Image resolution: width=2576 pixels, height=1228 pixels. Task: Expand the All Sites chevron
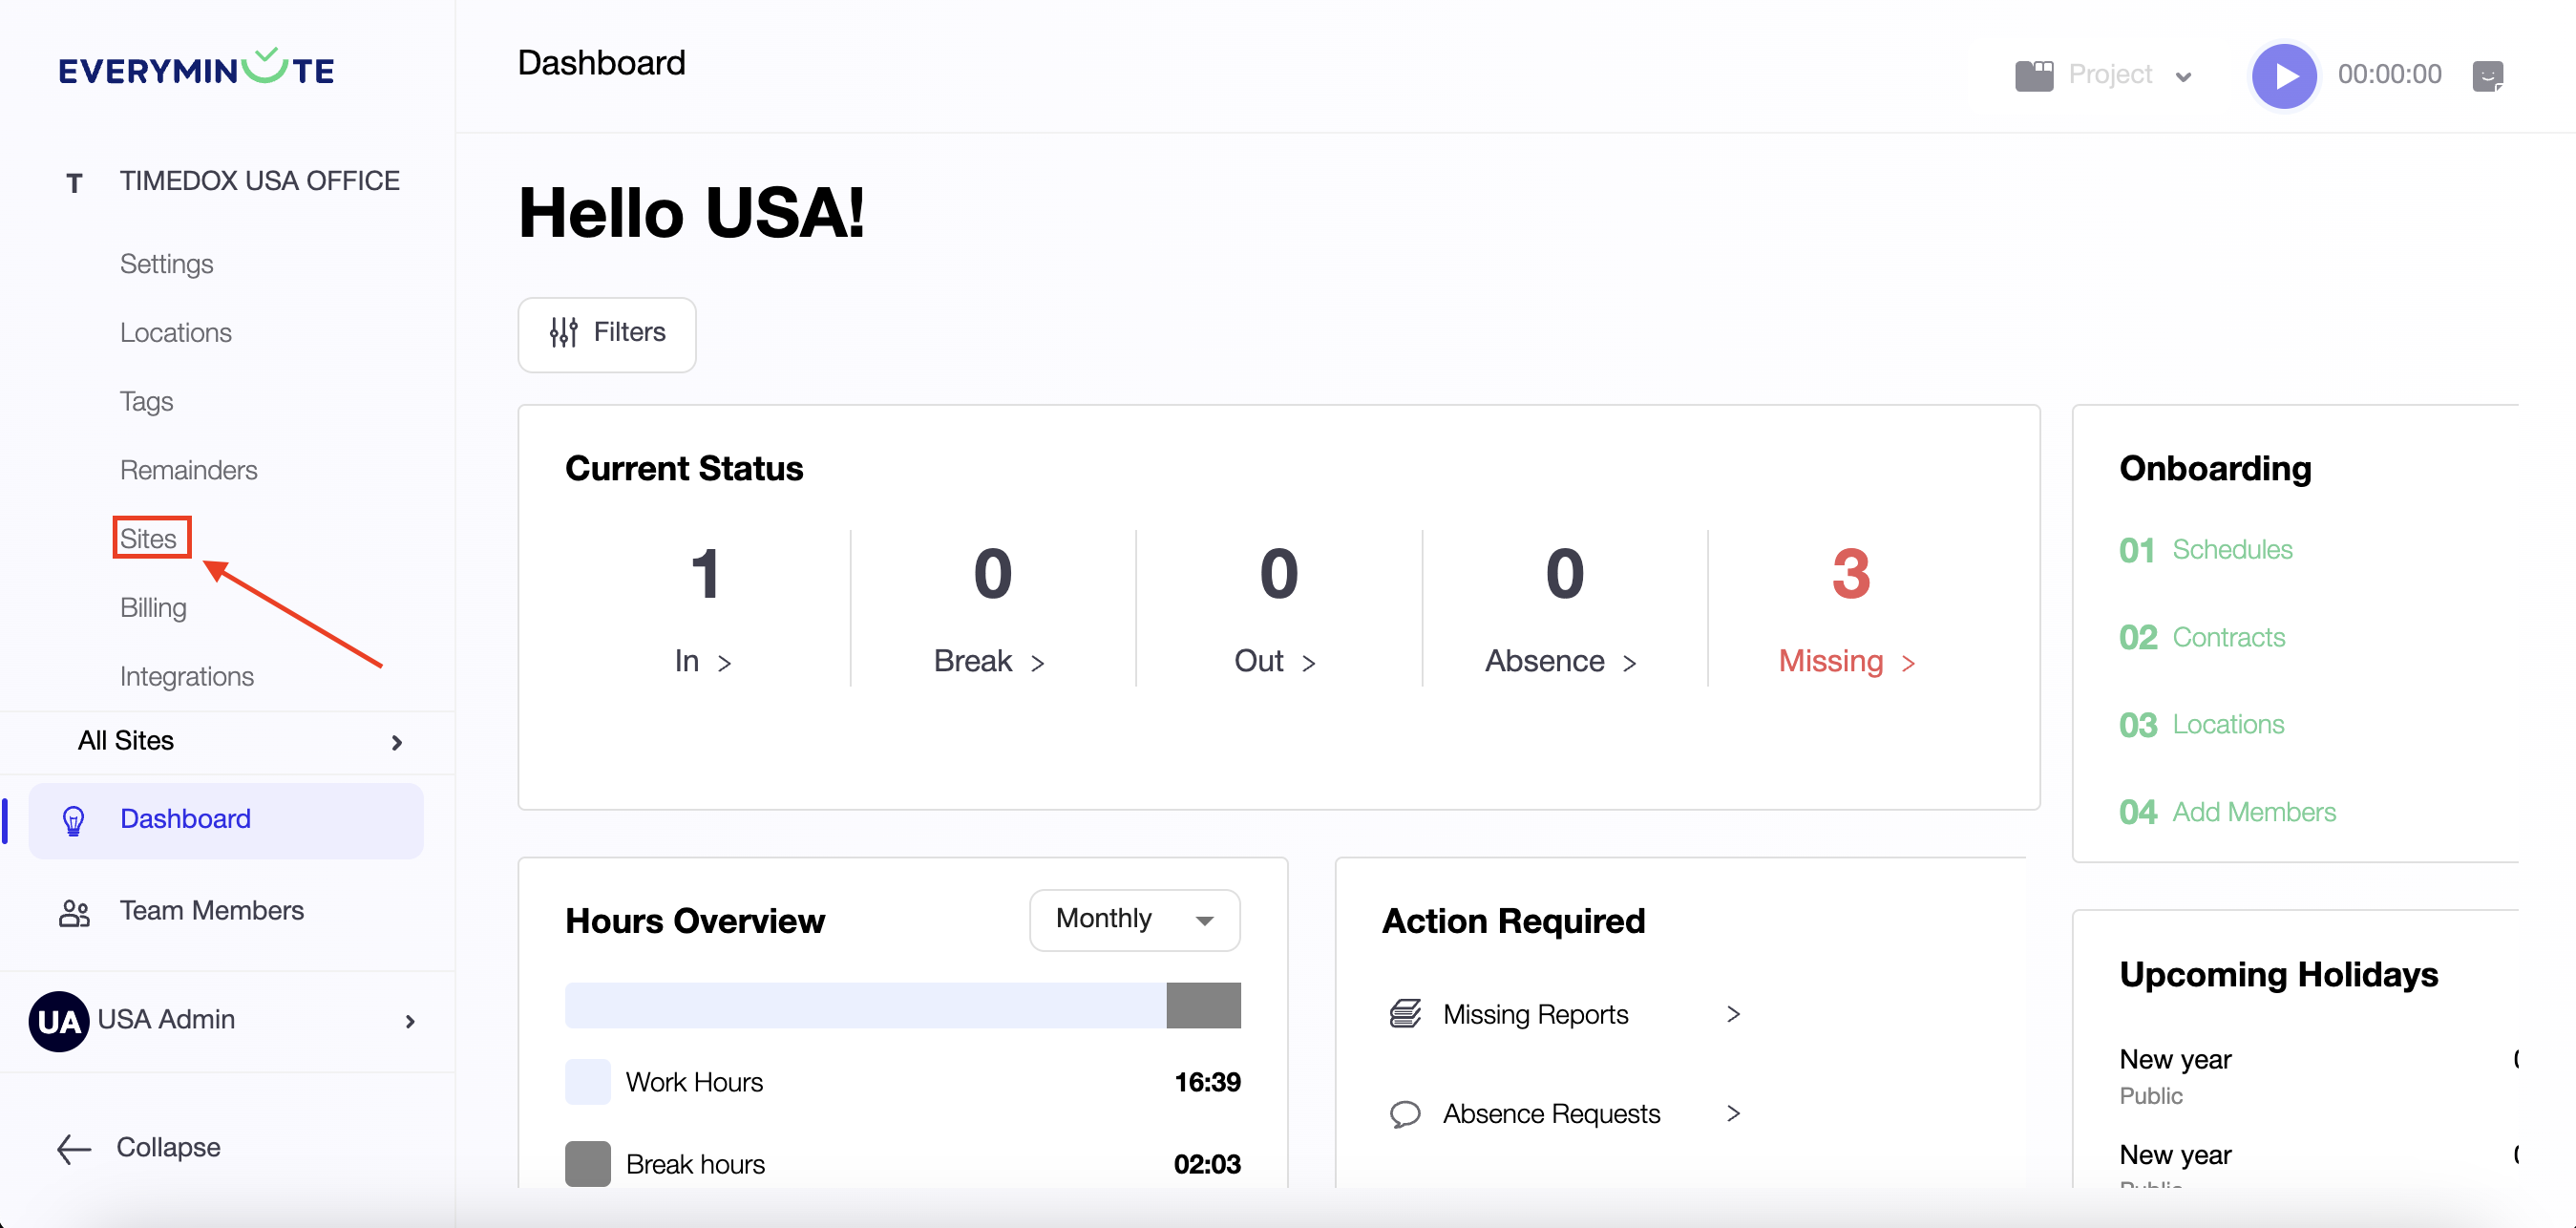click(397, 742)
